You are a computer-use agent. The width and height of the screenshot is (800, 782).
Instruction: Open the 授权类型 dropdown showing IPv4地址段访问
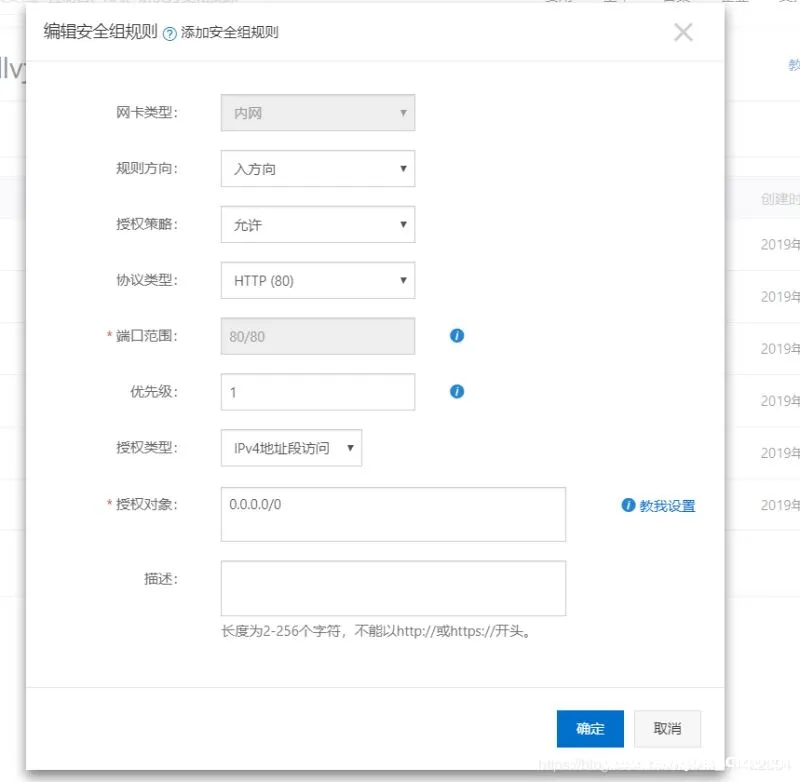pyautogui.click(x=290, y=448)
